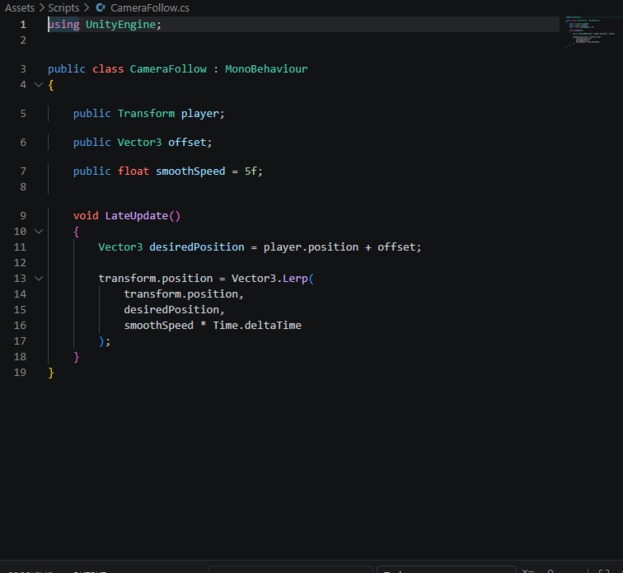Click the 'Lerp' method call

click(x=295, y=278)
